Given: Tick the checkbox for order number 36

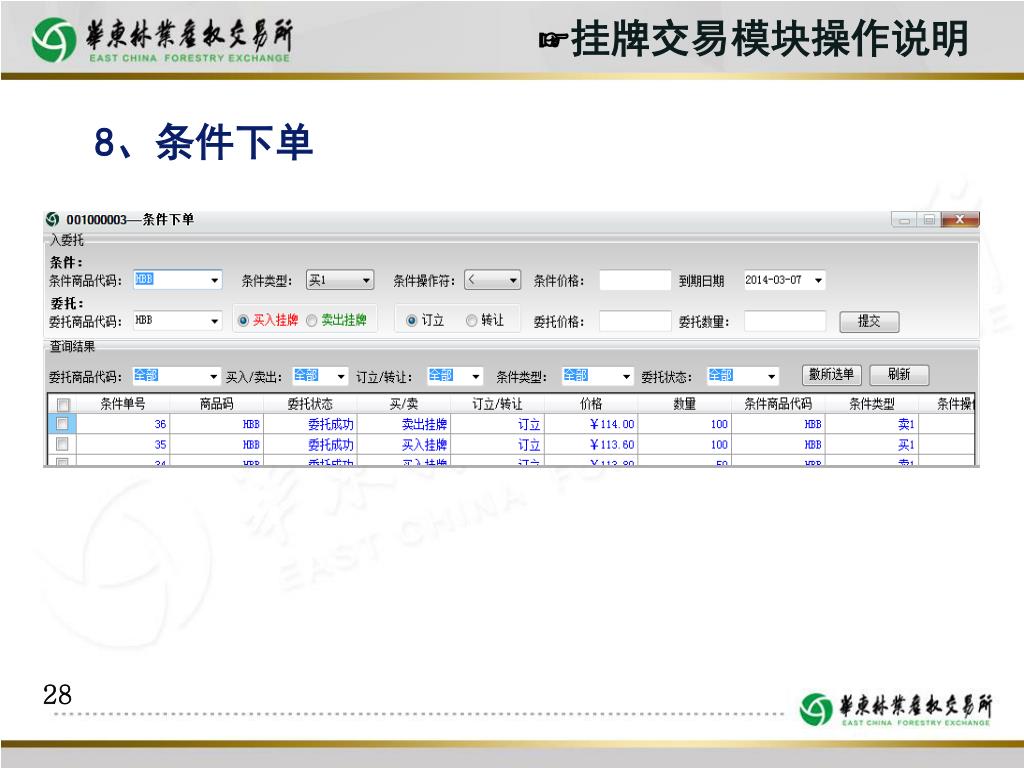Looking at the screenshot, I should tap(62, 424).
